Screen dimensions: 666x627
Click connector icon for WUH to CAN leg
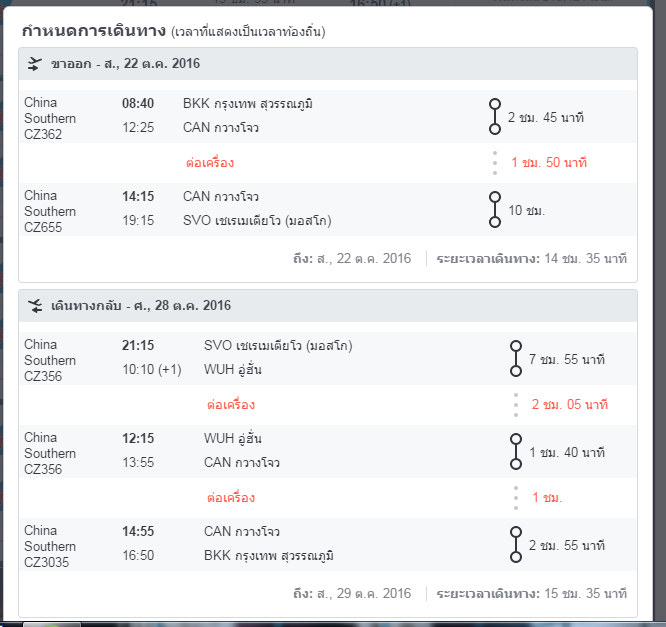pos(516,452)
